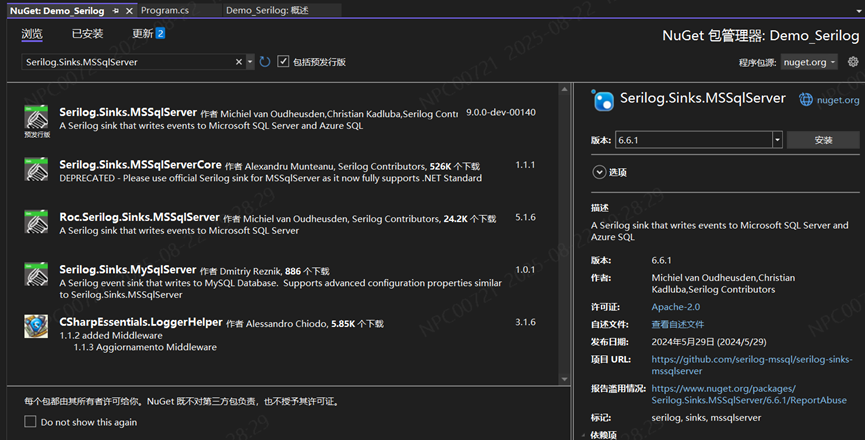
Task: Activate the NuGet: Demo_Serilog document tab
Action: click(57, 10)
